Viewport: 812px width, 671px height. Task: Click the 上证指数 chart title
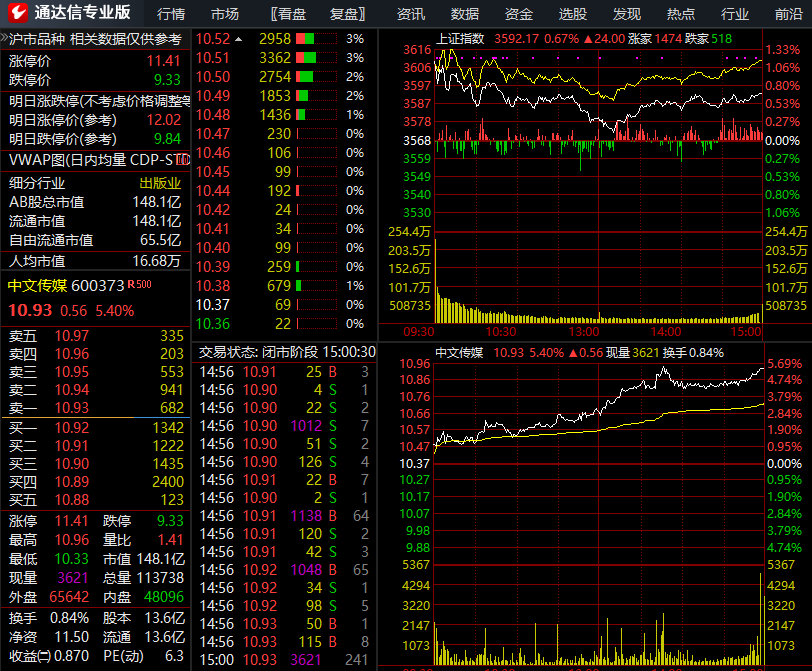pyautogui.click(x=460, y=39)
